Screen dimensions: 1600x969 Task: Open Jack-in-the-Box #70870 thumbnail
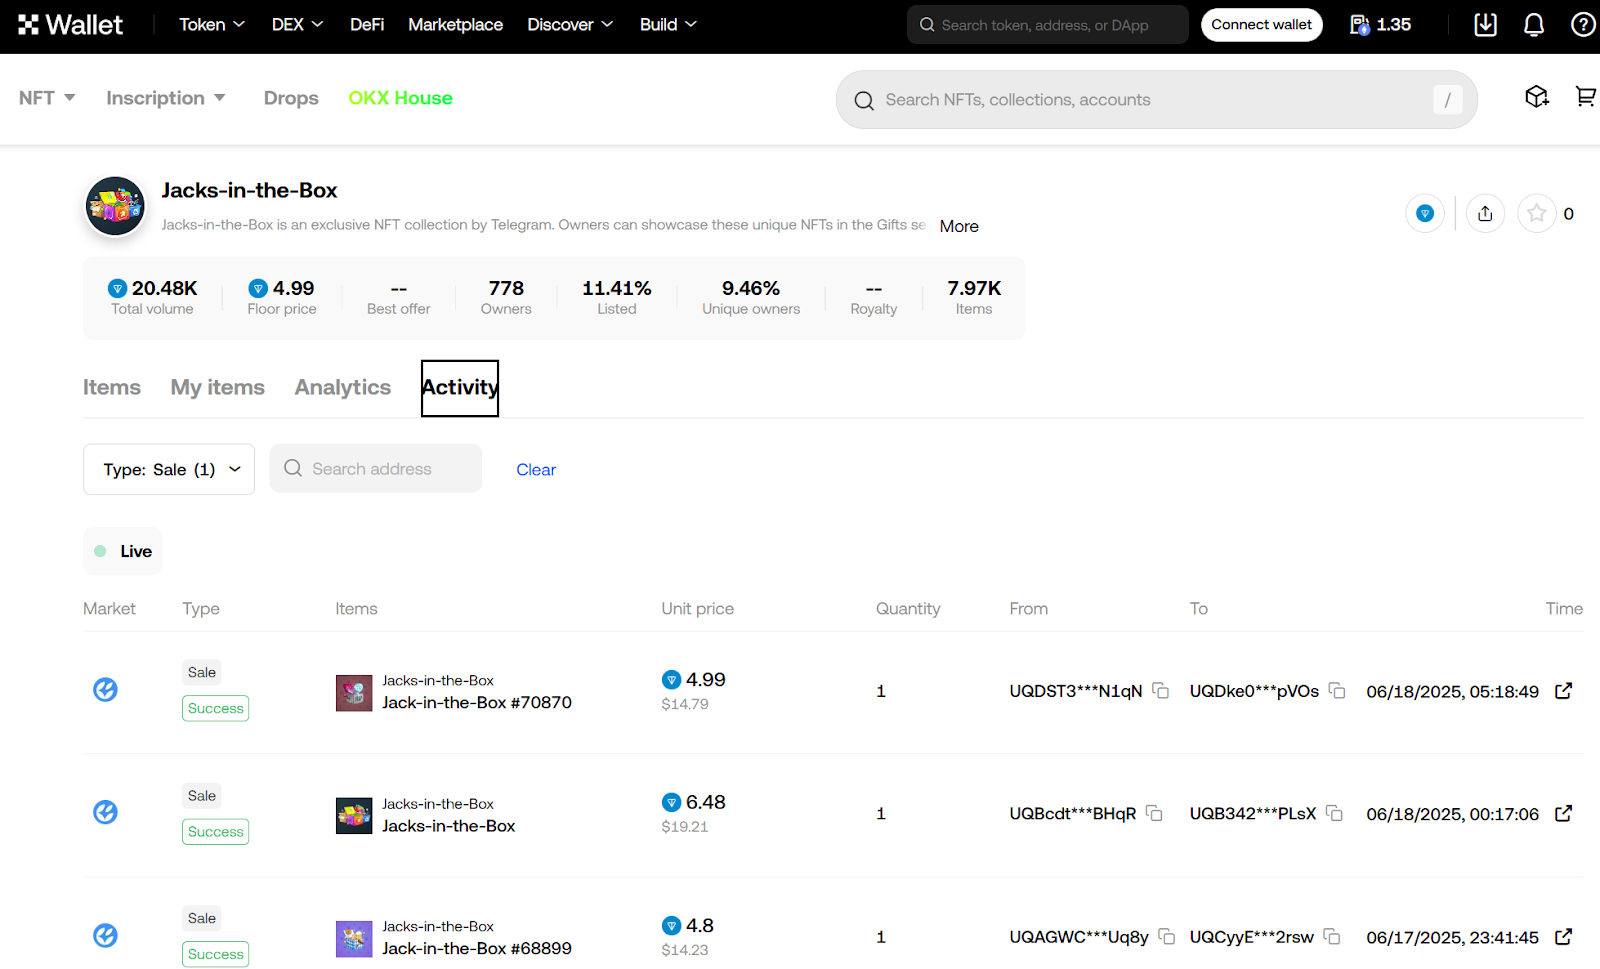354,693
